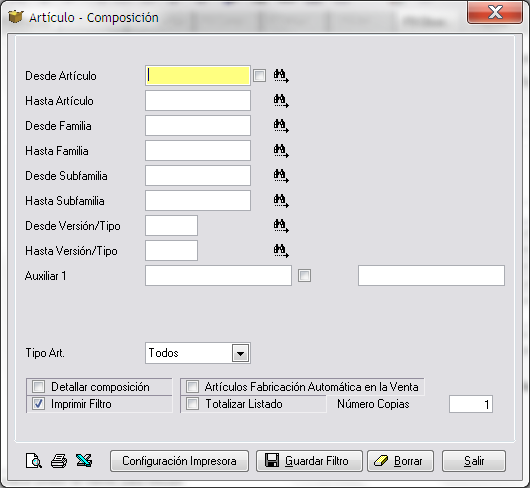Click the Borrar button
Screen dimensions: 530x488
click(400, 461)
